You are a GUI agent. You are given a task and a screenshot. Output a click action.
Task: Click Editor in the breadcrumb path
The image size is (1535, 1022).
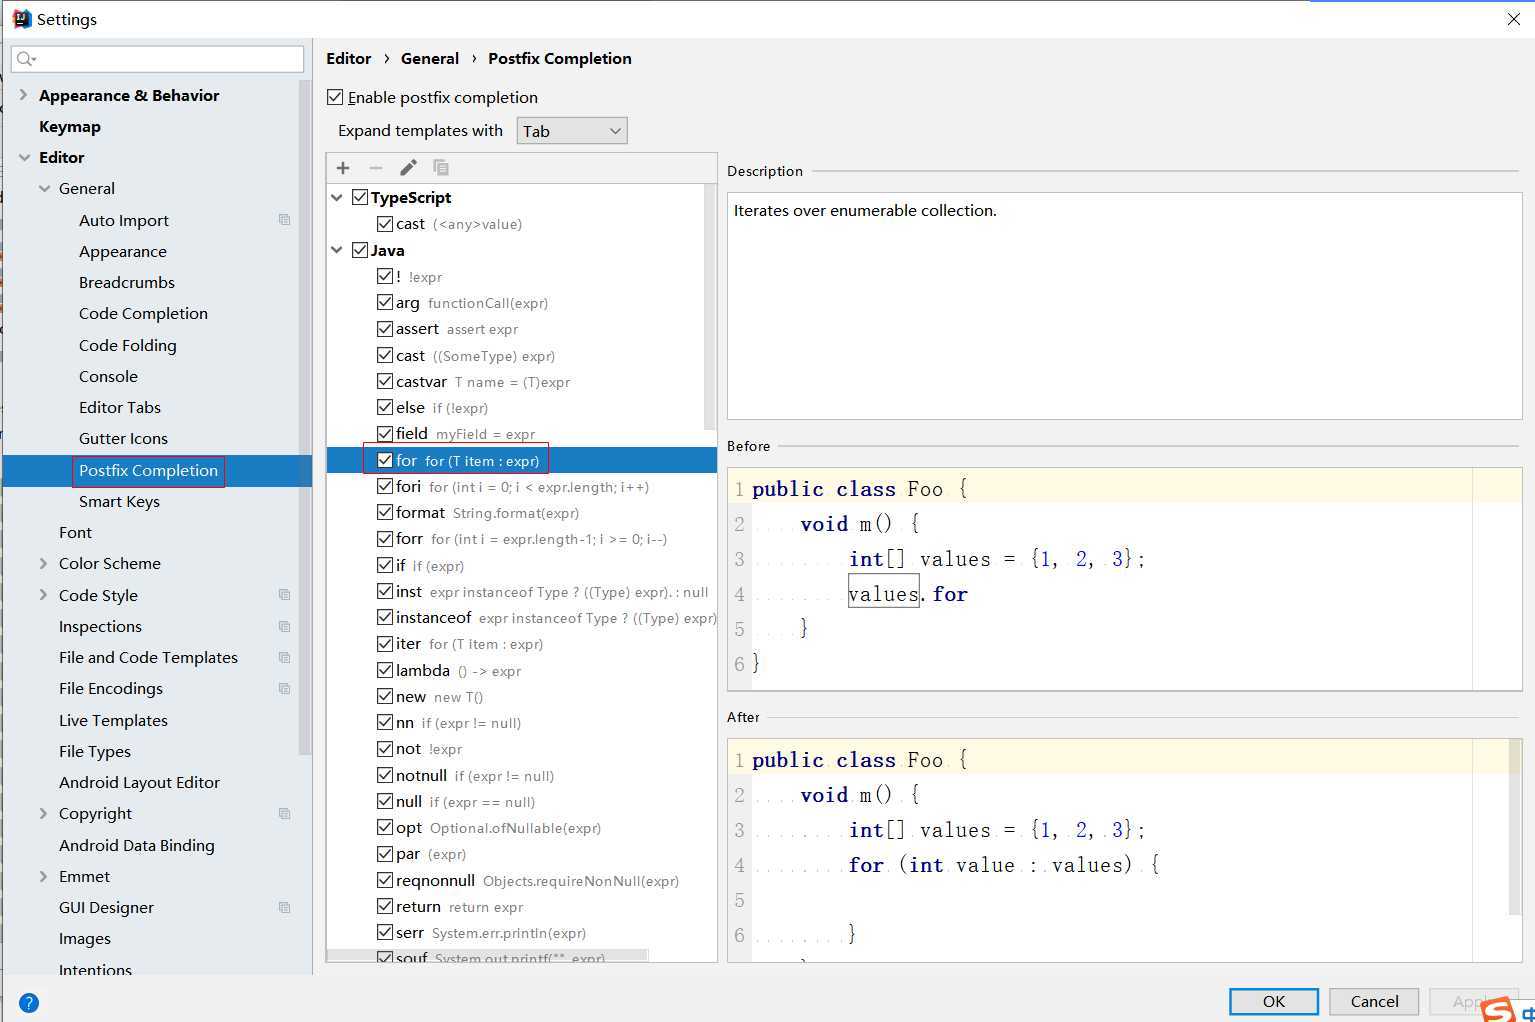[x=348, y=58]
